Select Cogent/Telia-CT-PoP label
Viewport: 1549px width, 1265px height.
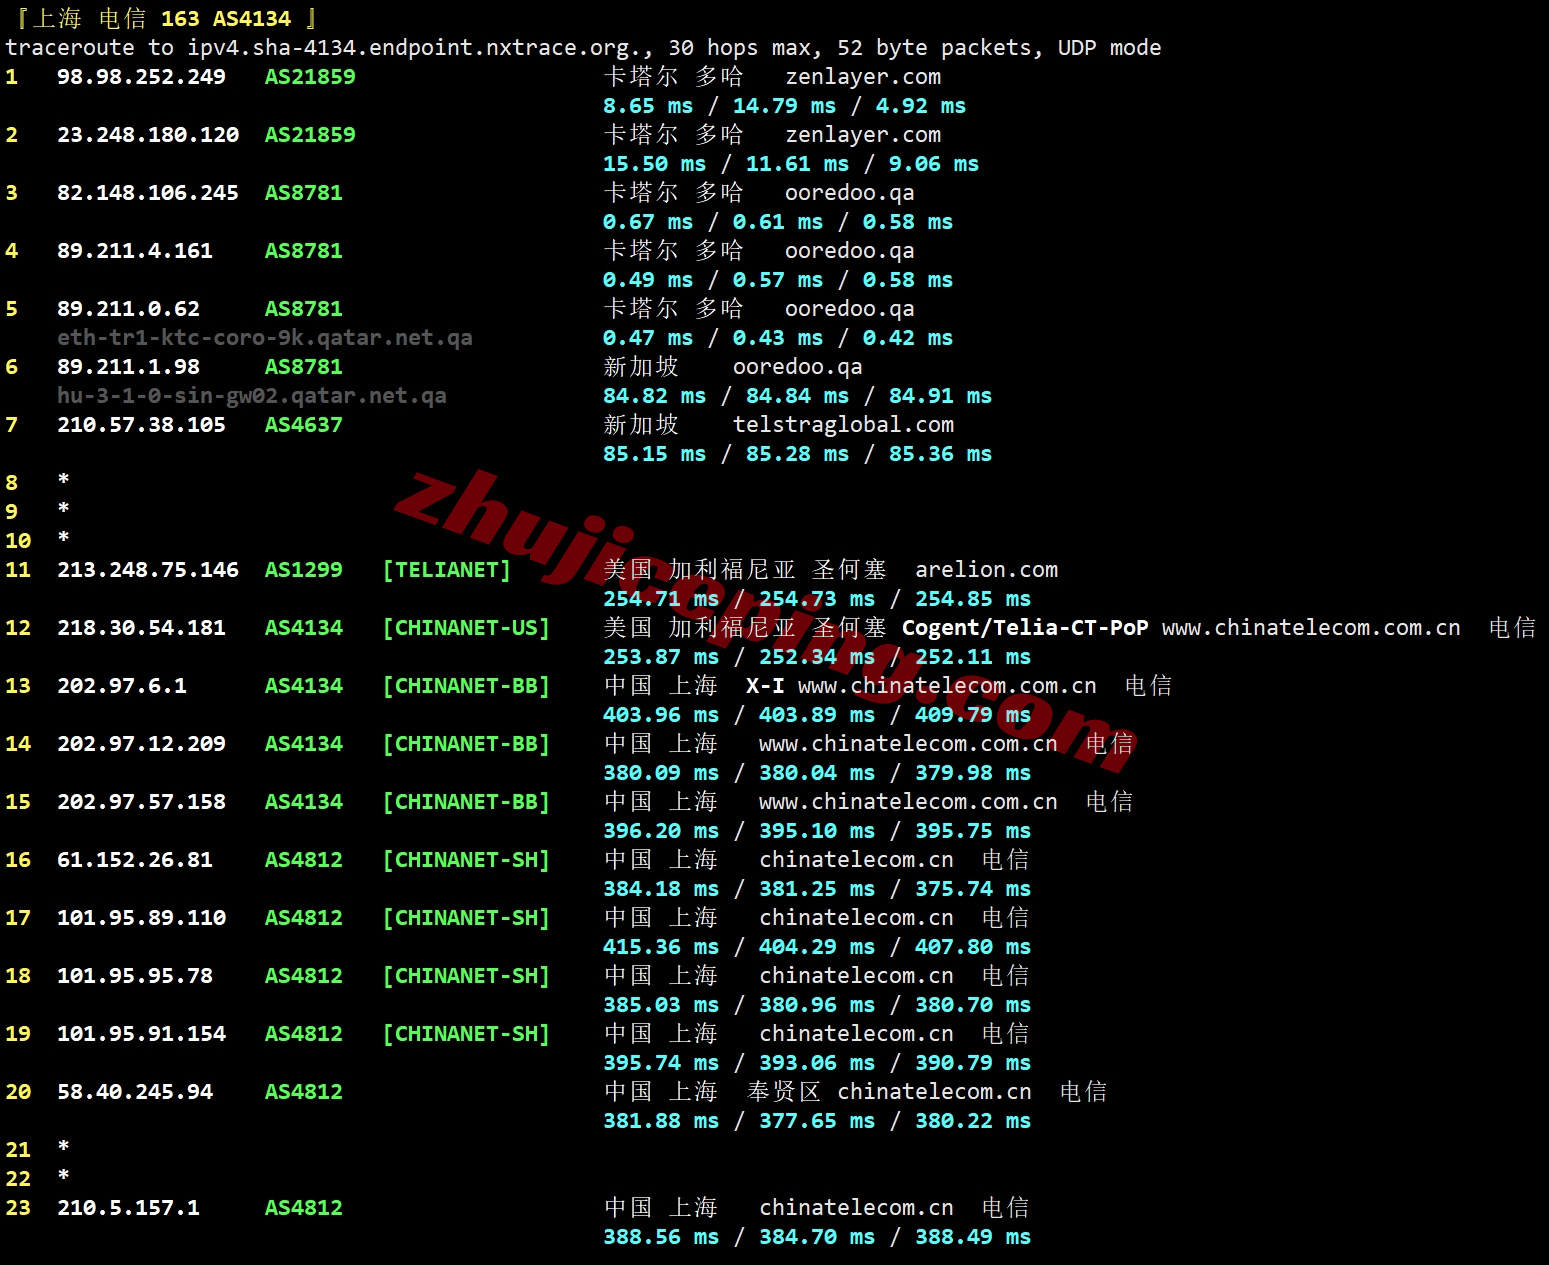click(x=1025, y=628)
